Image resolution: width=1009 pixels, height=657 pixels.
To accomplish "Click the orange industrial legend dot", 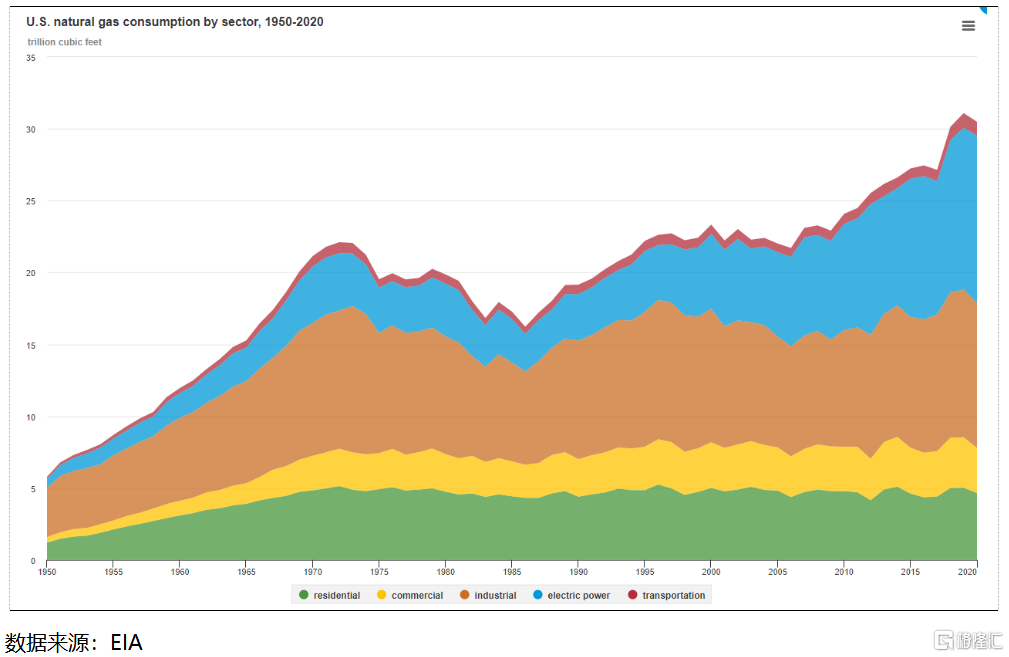I will pyautogui.click(x=464, y=595).
